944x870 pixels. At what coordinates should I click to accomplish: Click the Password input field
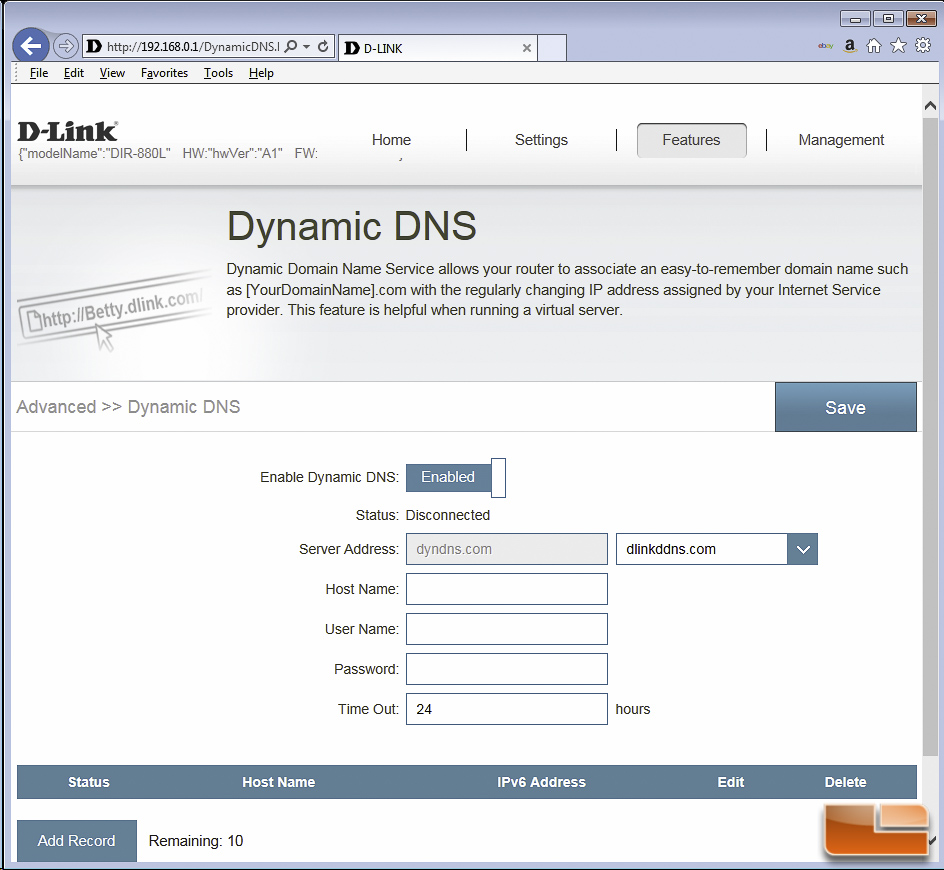coord(507,669)
